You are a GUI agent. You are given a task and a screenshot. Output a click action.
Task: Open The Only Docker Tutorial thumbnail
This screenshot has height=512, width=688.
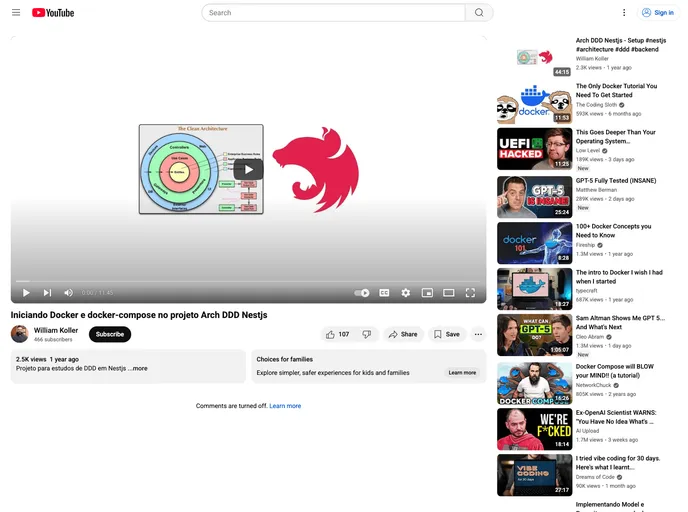click(x=534, y=103)
